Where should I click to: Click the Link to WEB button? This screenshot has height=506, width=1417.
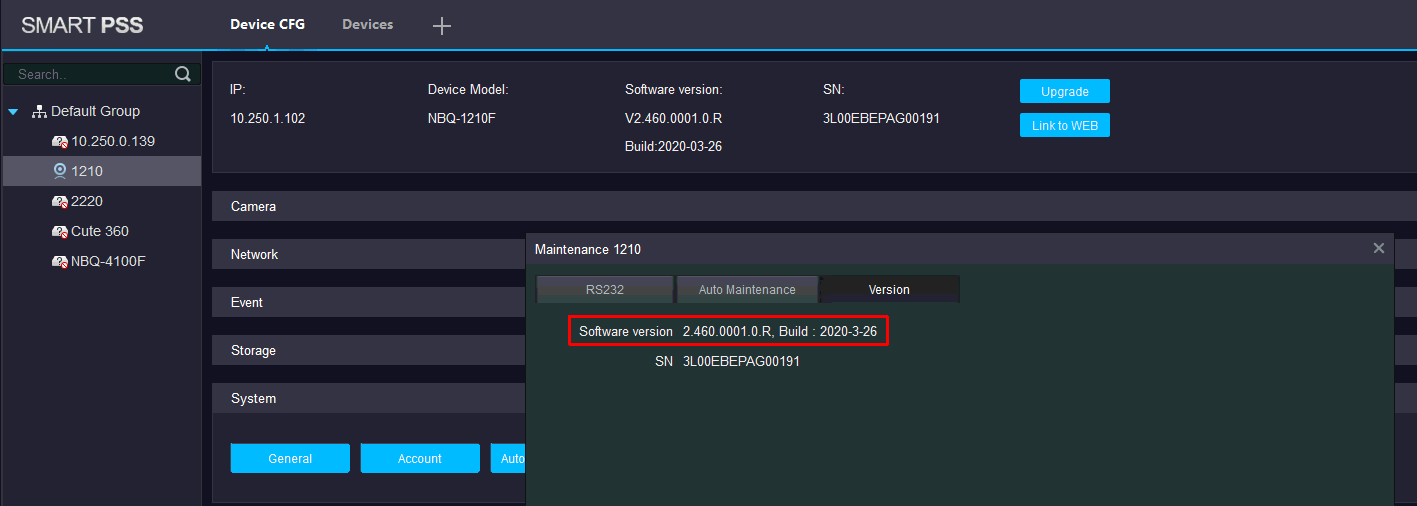[1065, 125]
